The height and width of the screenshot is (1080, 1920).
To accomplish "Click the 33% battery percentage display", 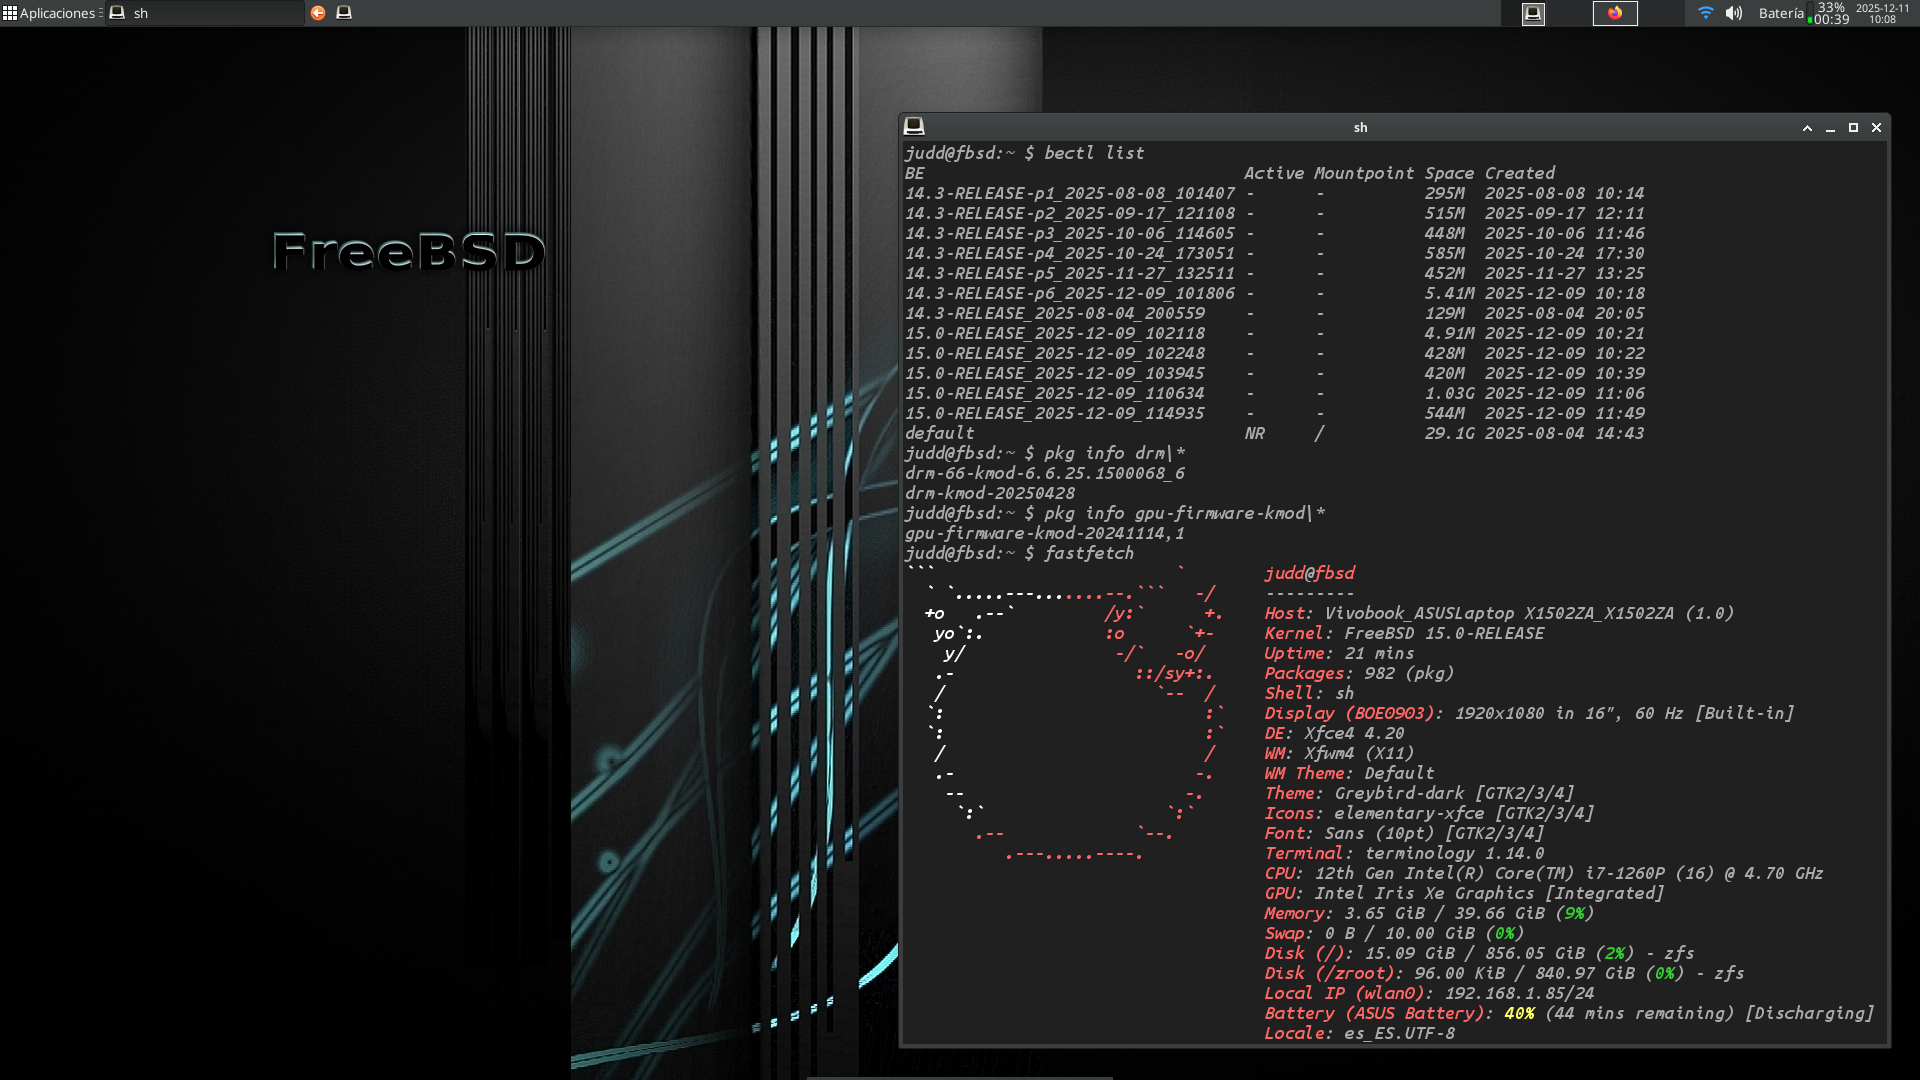I will click(1831, 8).
